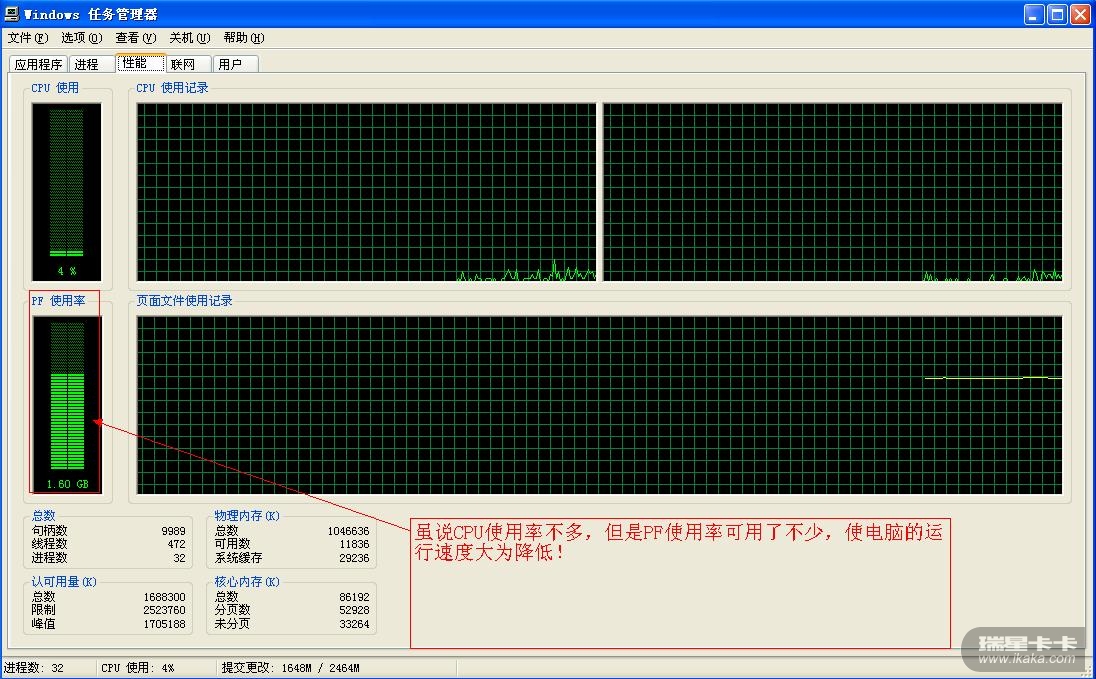Click the status bar 进程数: 32 entry
The width and height of the screenshot is (1096, 679).
coord(34,668)
